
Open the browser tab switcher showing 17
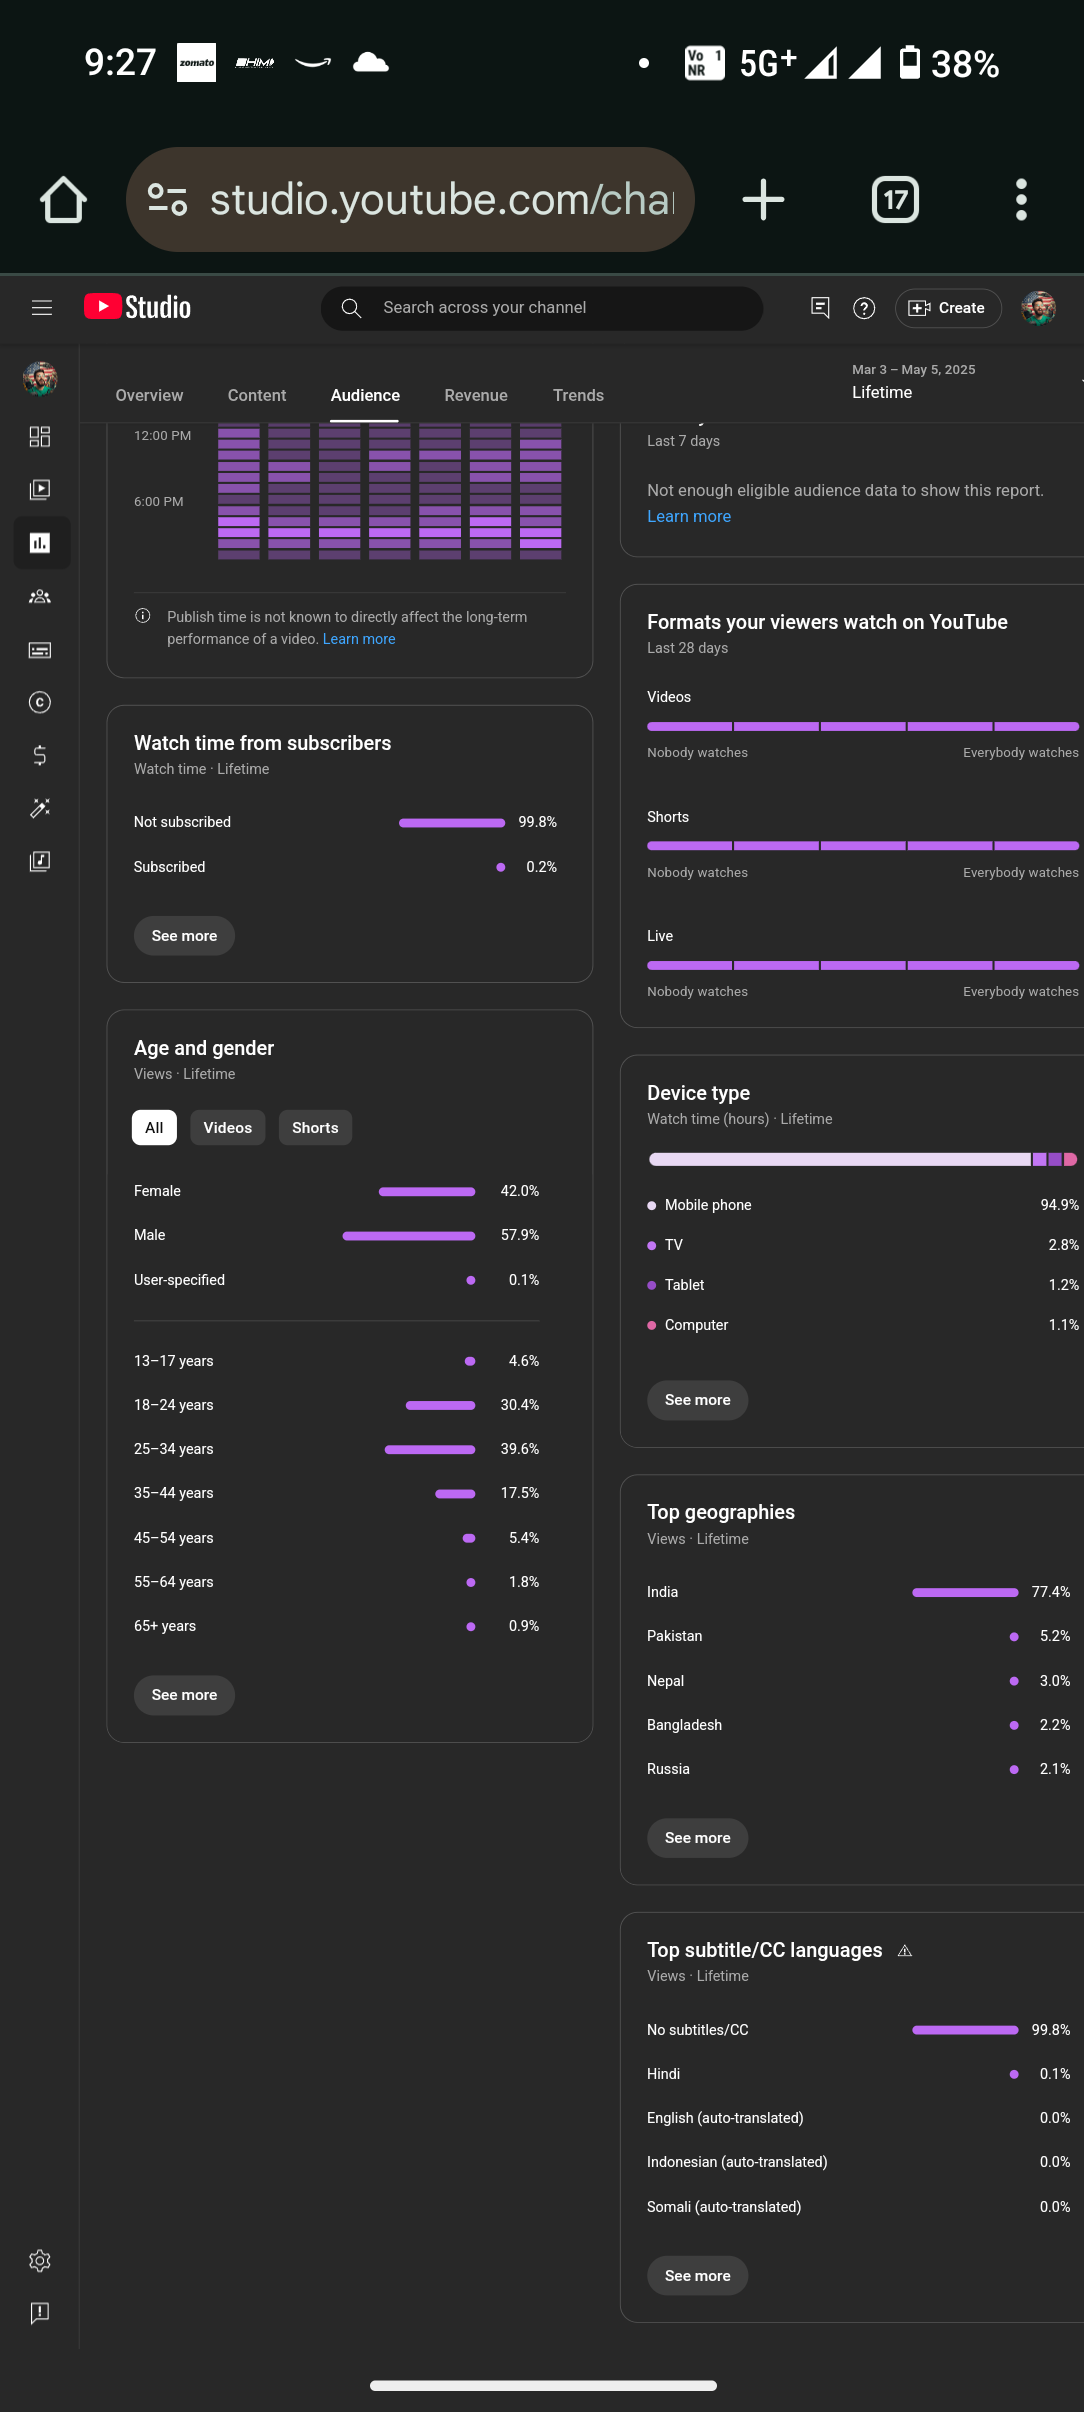click(x=895, y=200)
